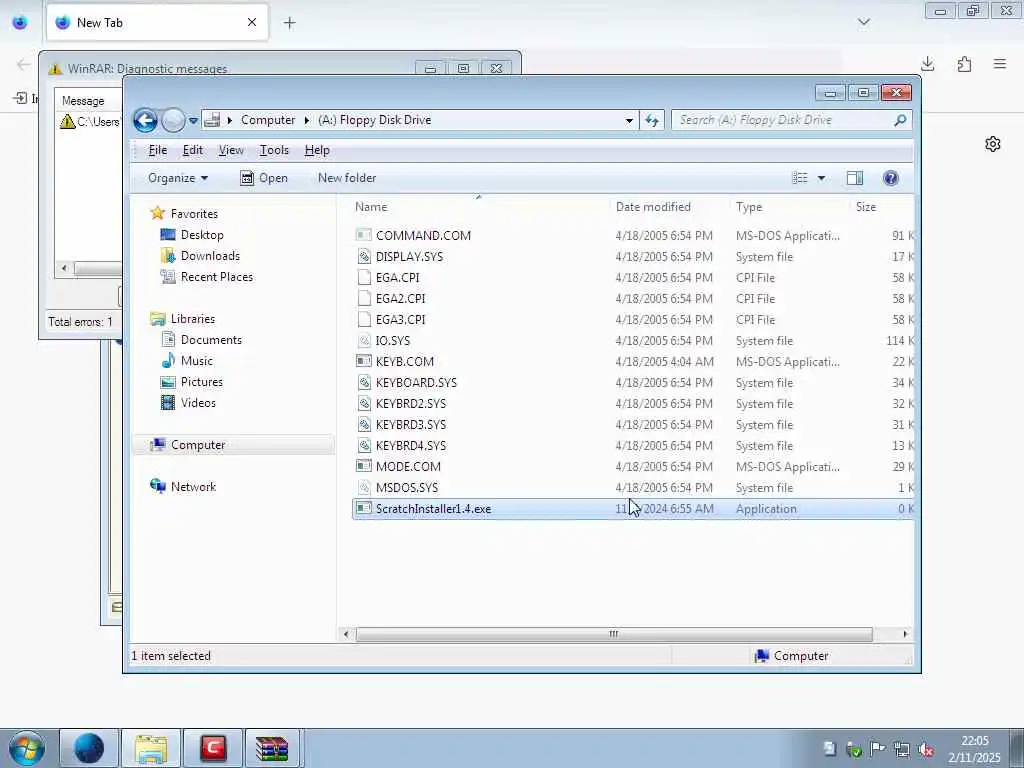Sort files by the Size column header
The width and height of the screenshot is (1024, 768).
866,207
